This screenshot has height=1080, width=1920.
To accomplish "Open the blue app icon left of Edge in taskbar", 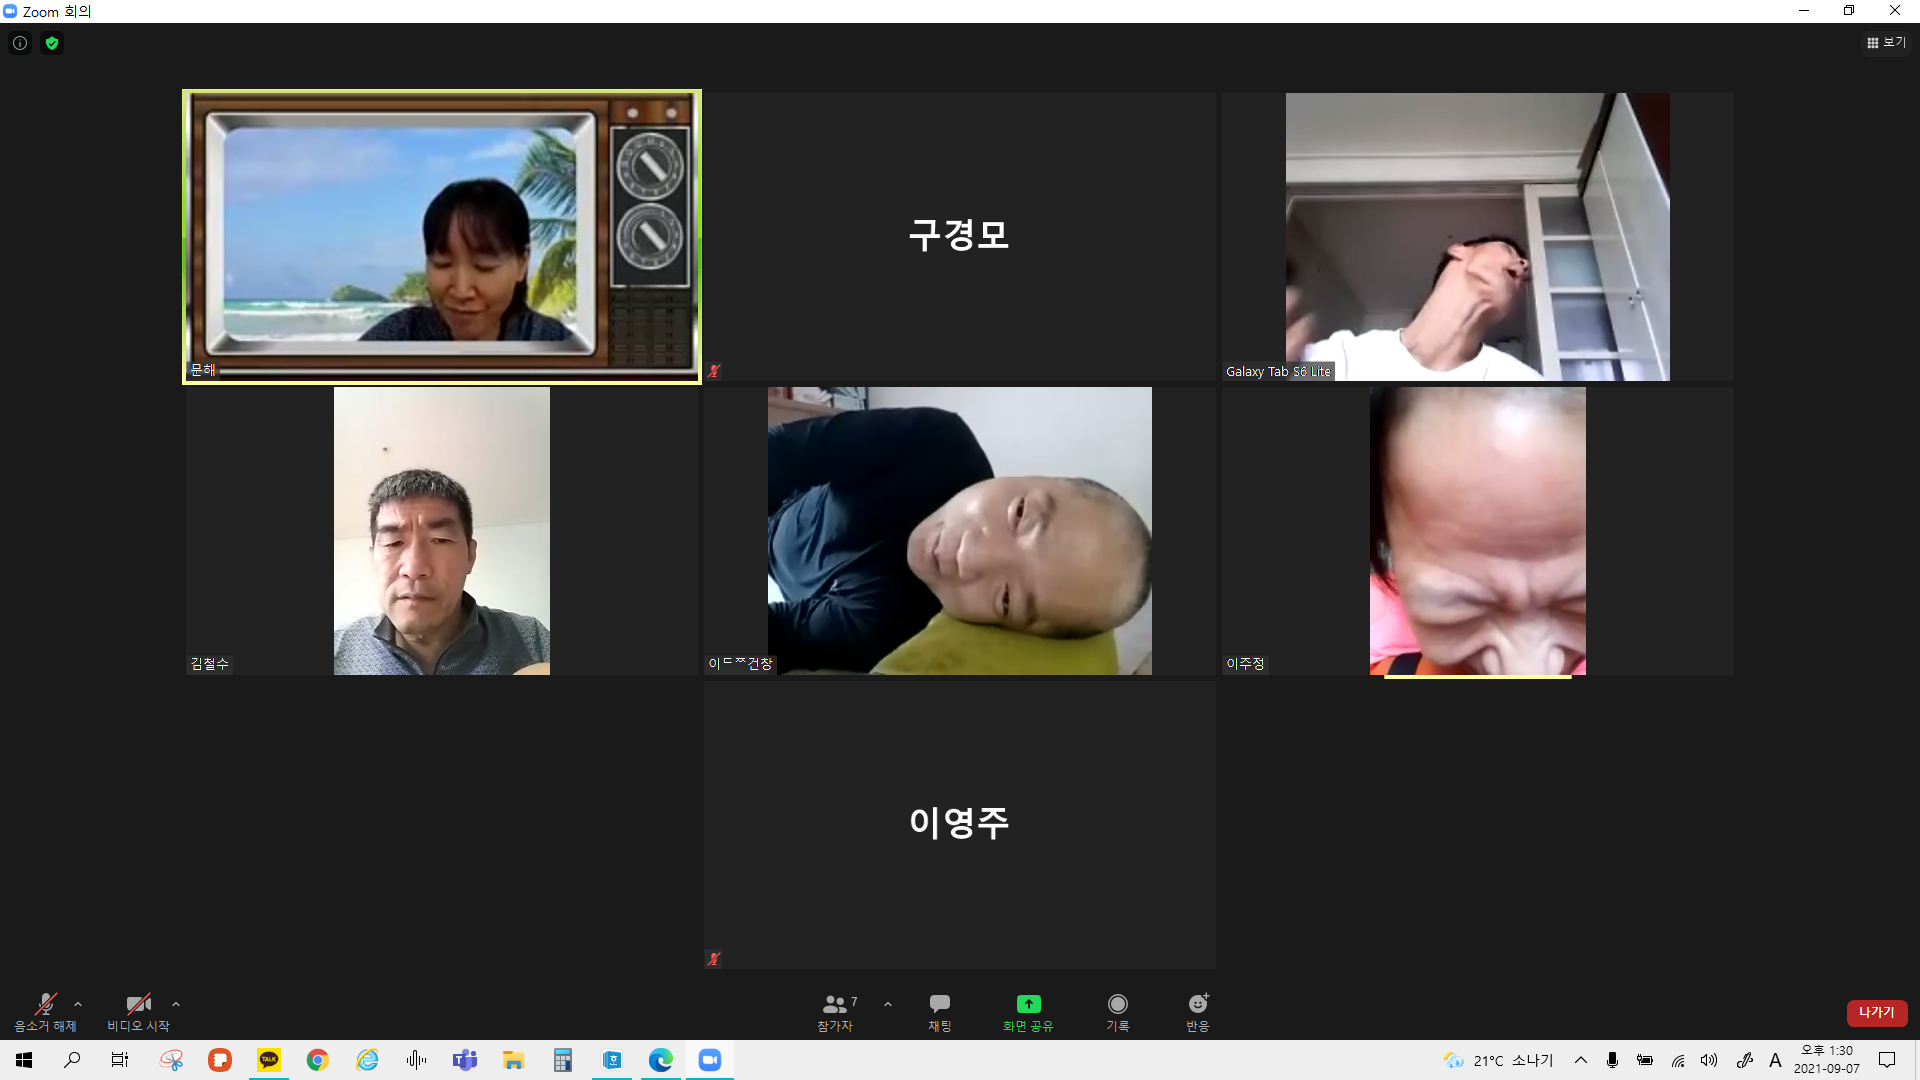I will (612, 1060).
